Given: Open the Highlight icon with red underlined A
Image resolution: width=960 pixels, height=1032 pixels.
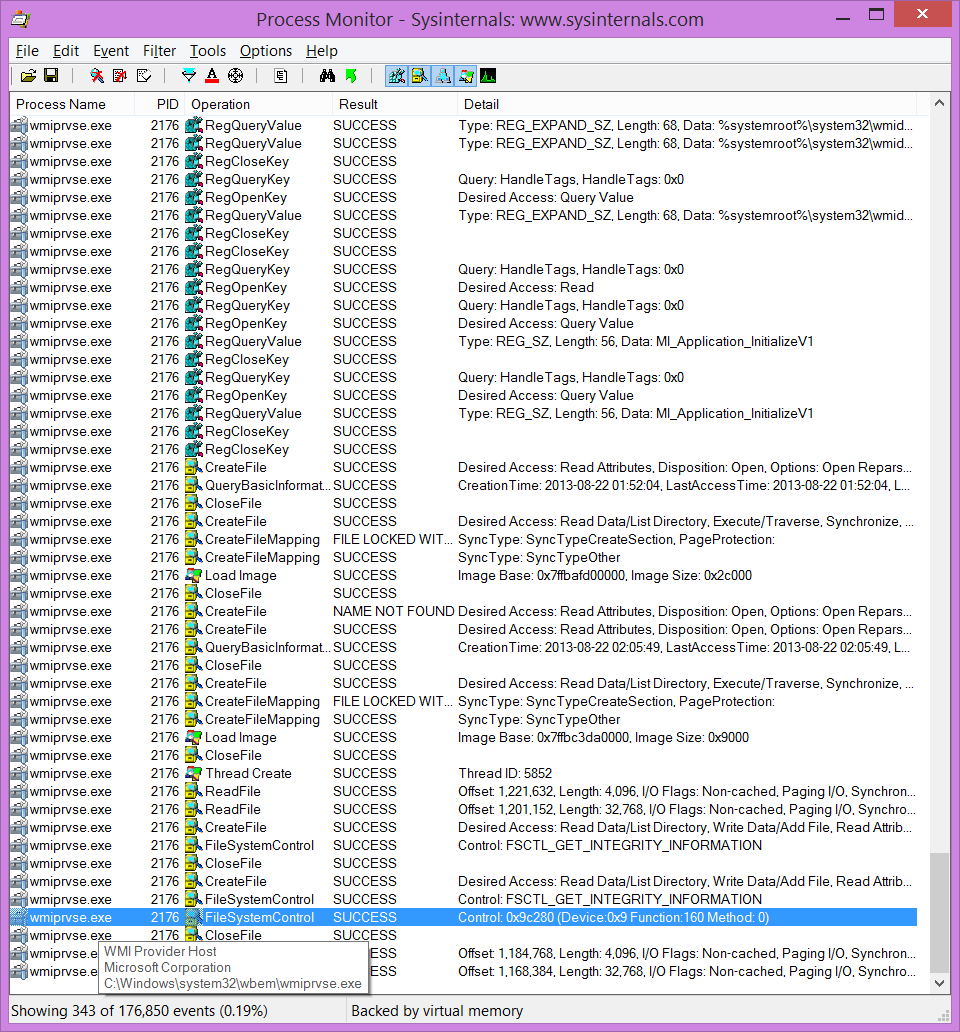Looking at the screenshot, I should pos(212,76).
